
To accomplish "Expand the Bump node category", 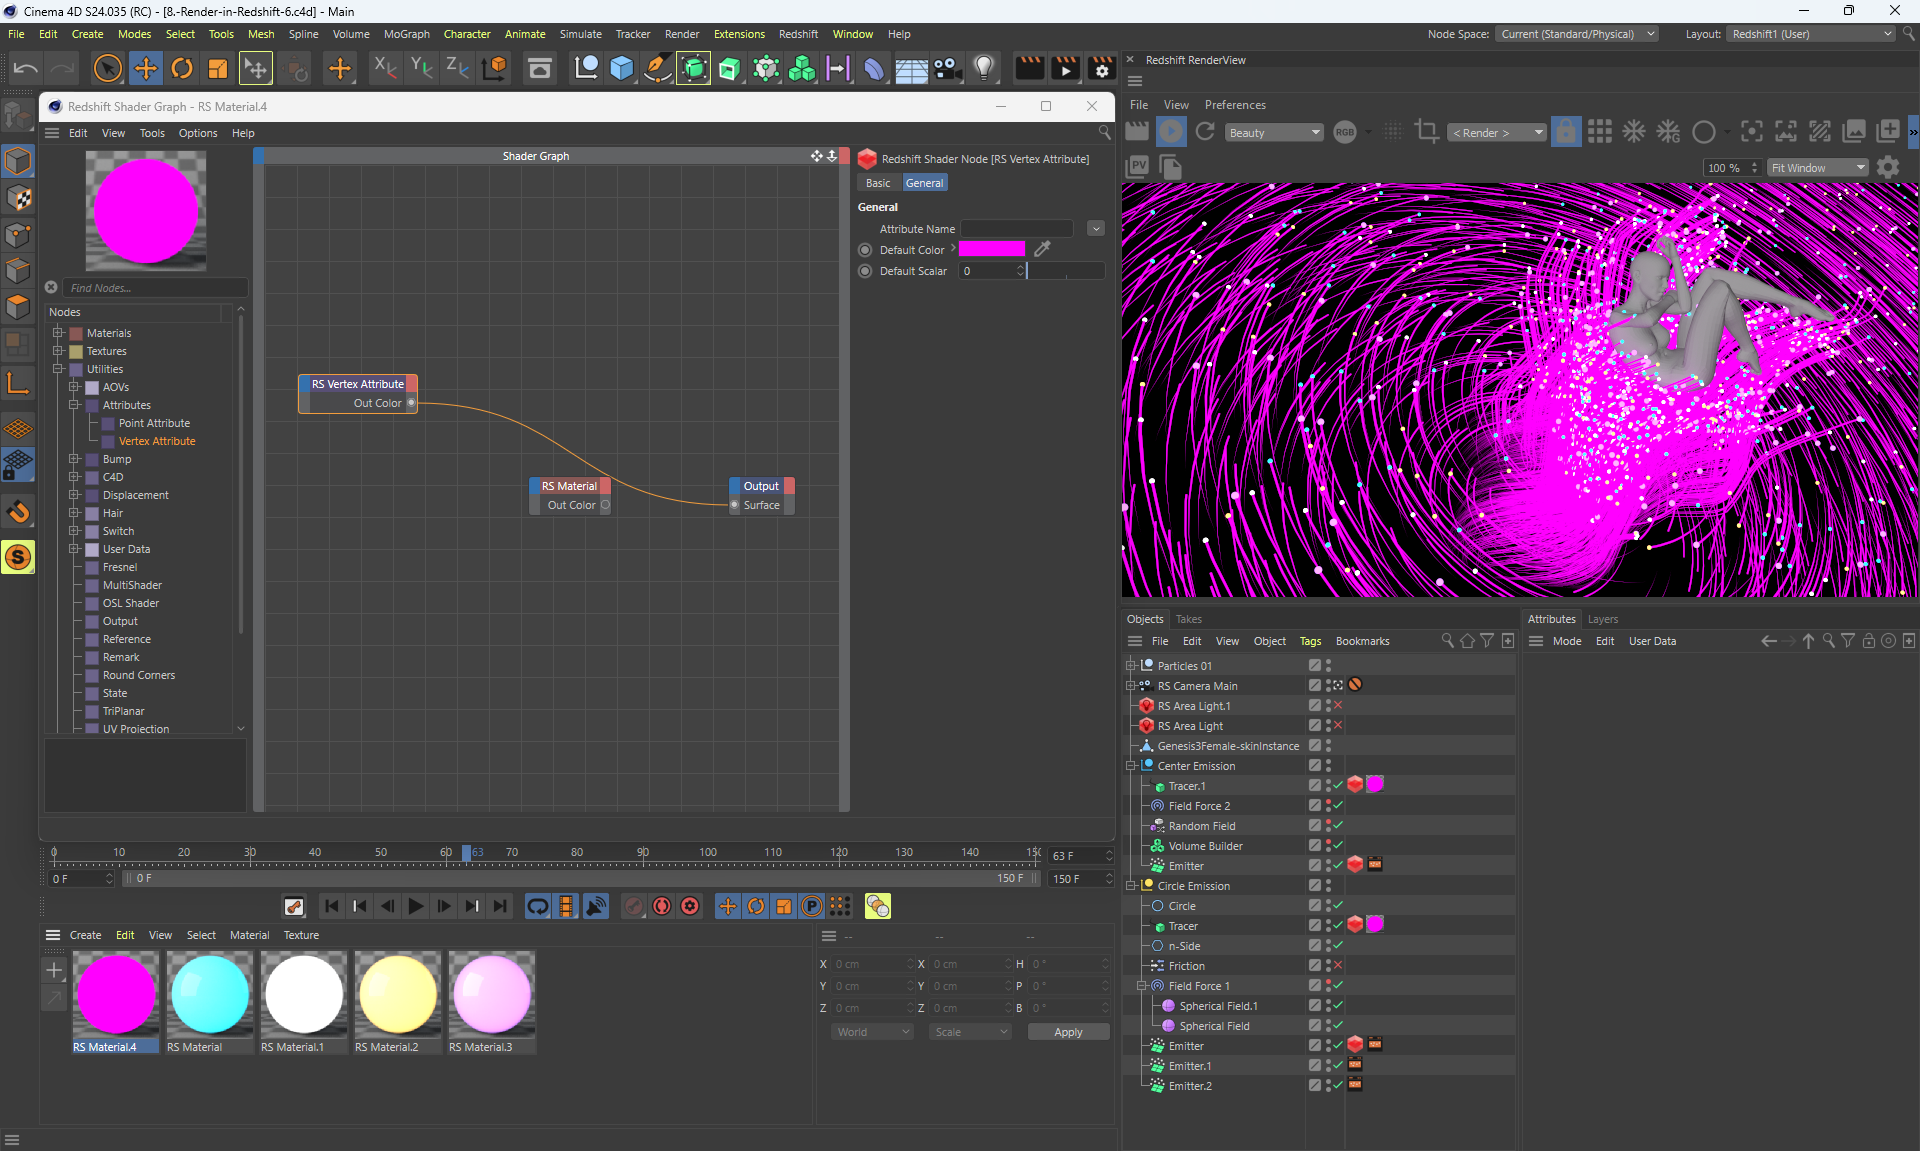I will coord(74,459).
